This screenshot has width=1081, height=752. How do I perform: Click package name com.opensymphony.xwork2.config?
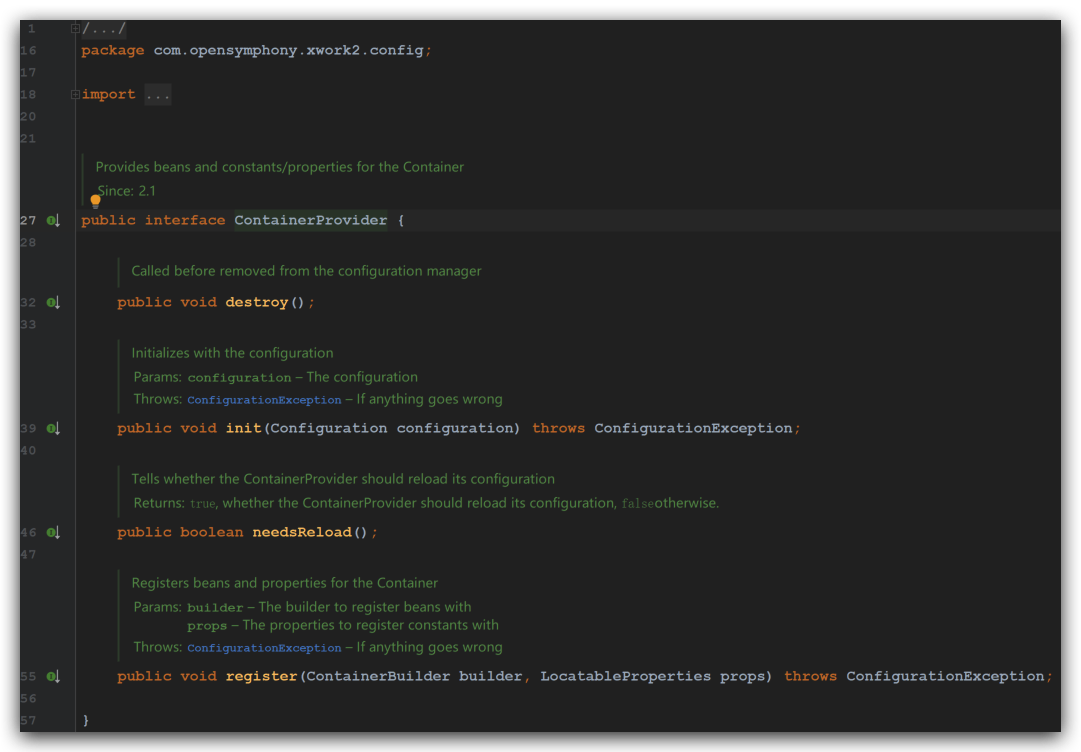click(288, 50)
